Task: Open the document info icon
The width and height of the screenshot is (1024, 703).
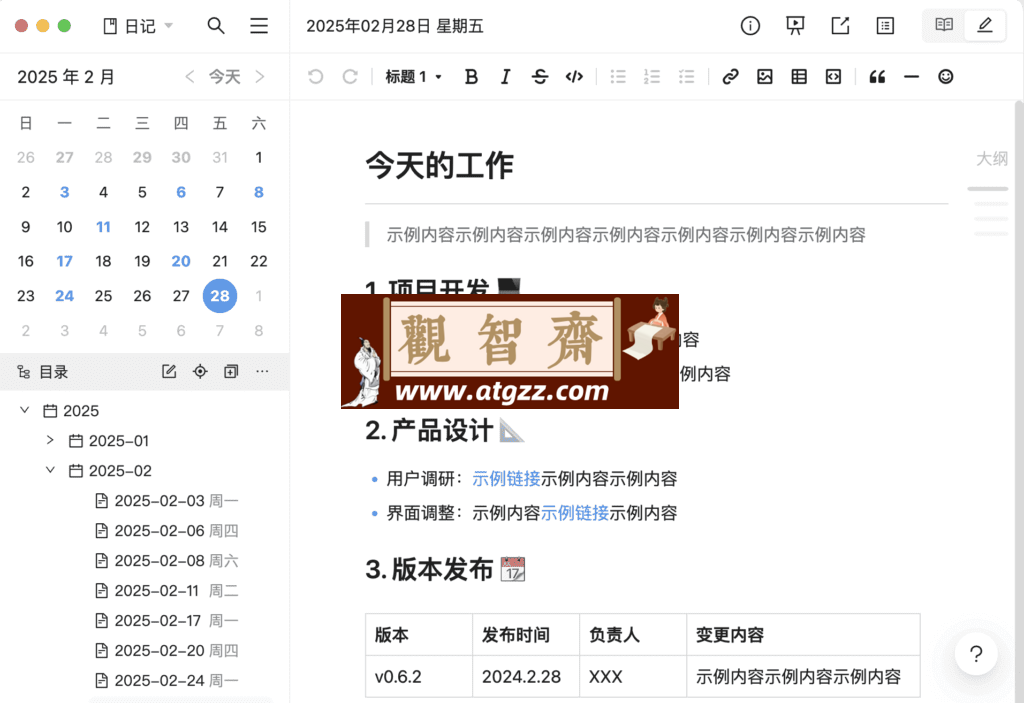Action: (750, 25)
